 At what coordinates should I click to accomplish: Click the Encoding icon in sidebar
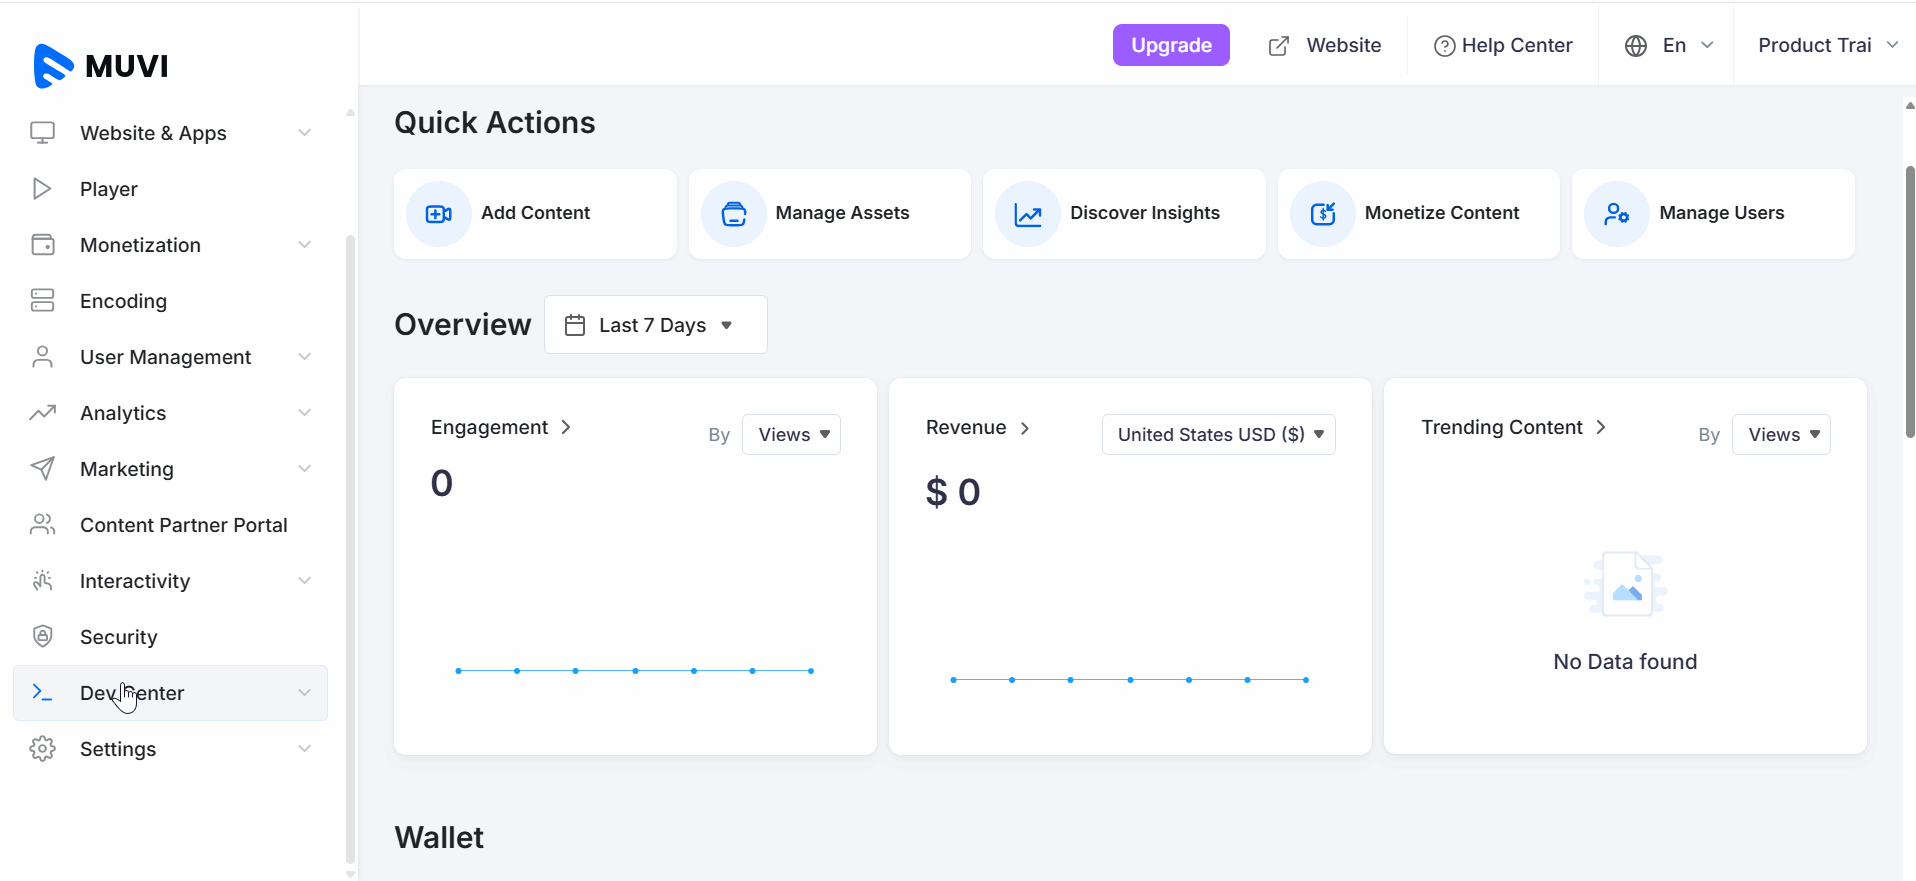click(x=42, y=301)
